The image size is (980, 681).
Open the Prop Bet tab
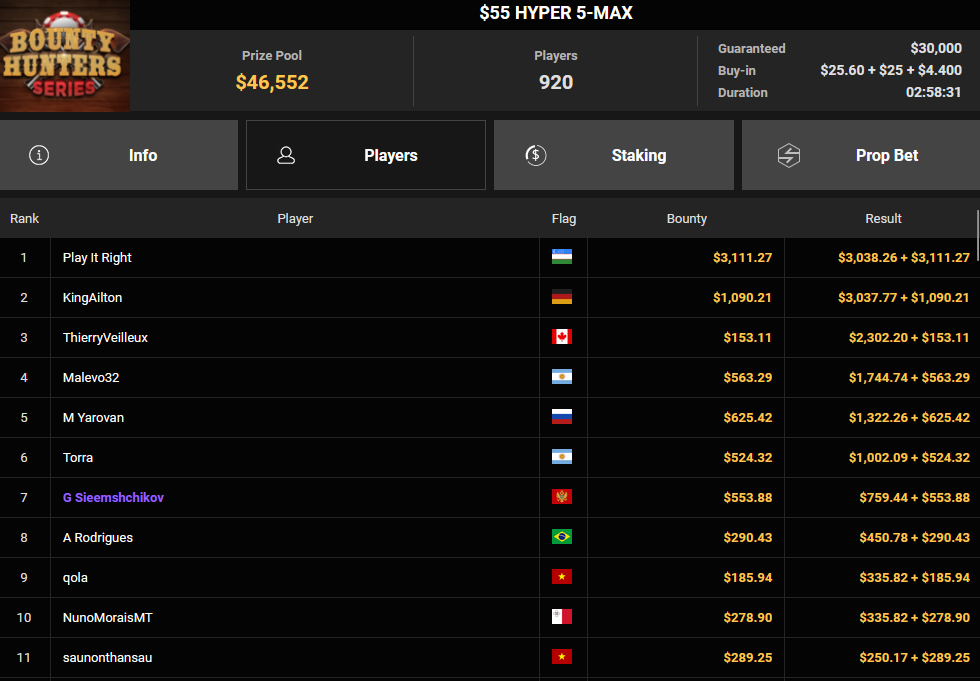(x=860, y=155)
